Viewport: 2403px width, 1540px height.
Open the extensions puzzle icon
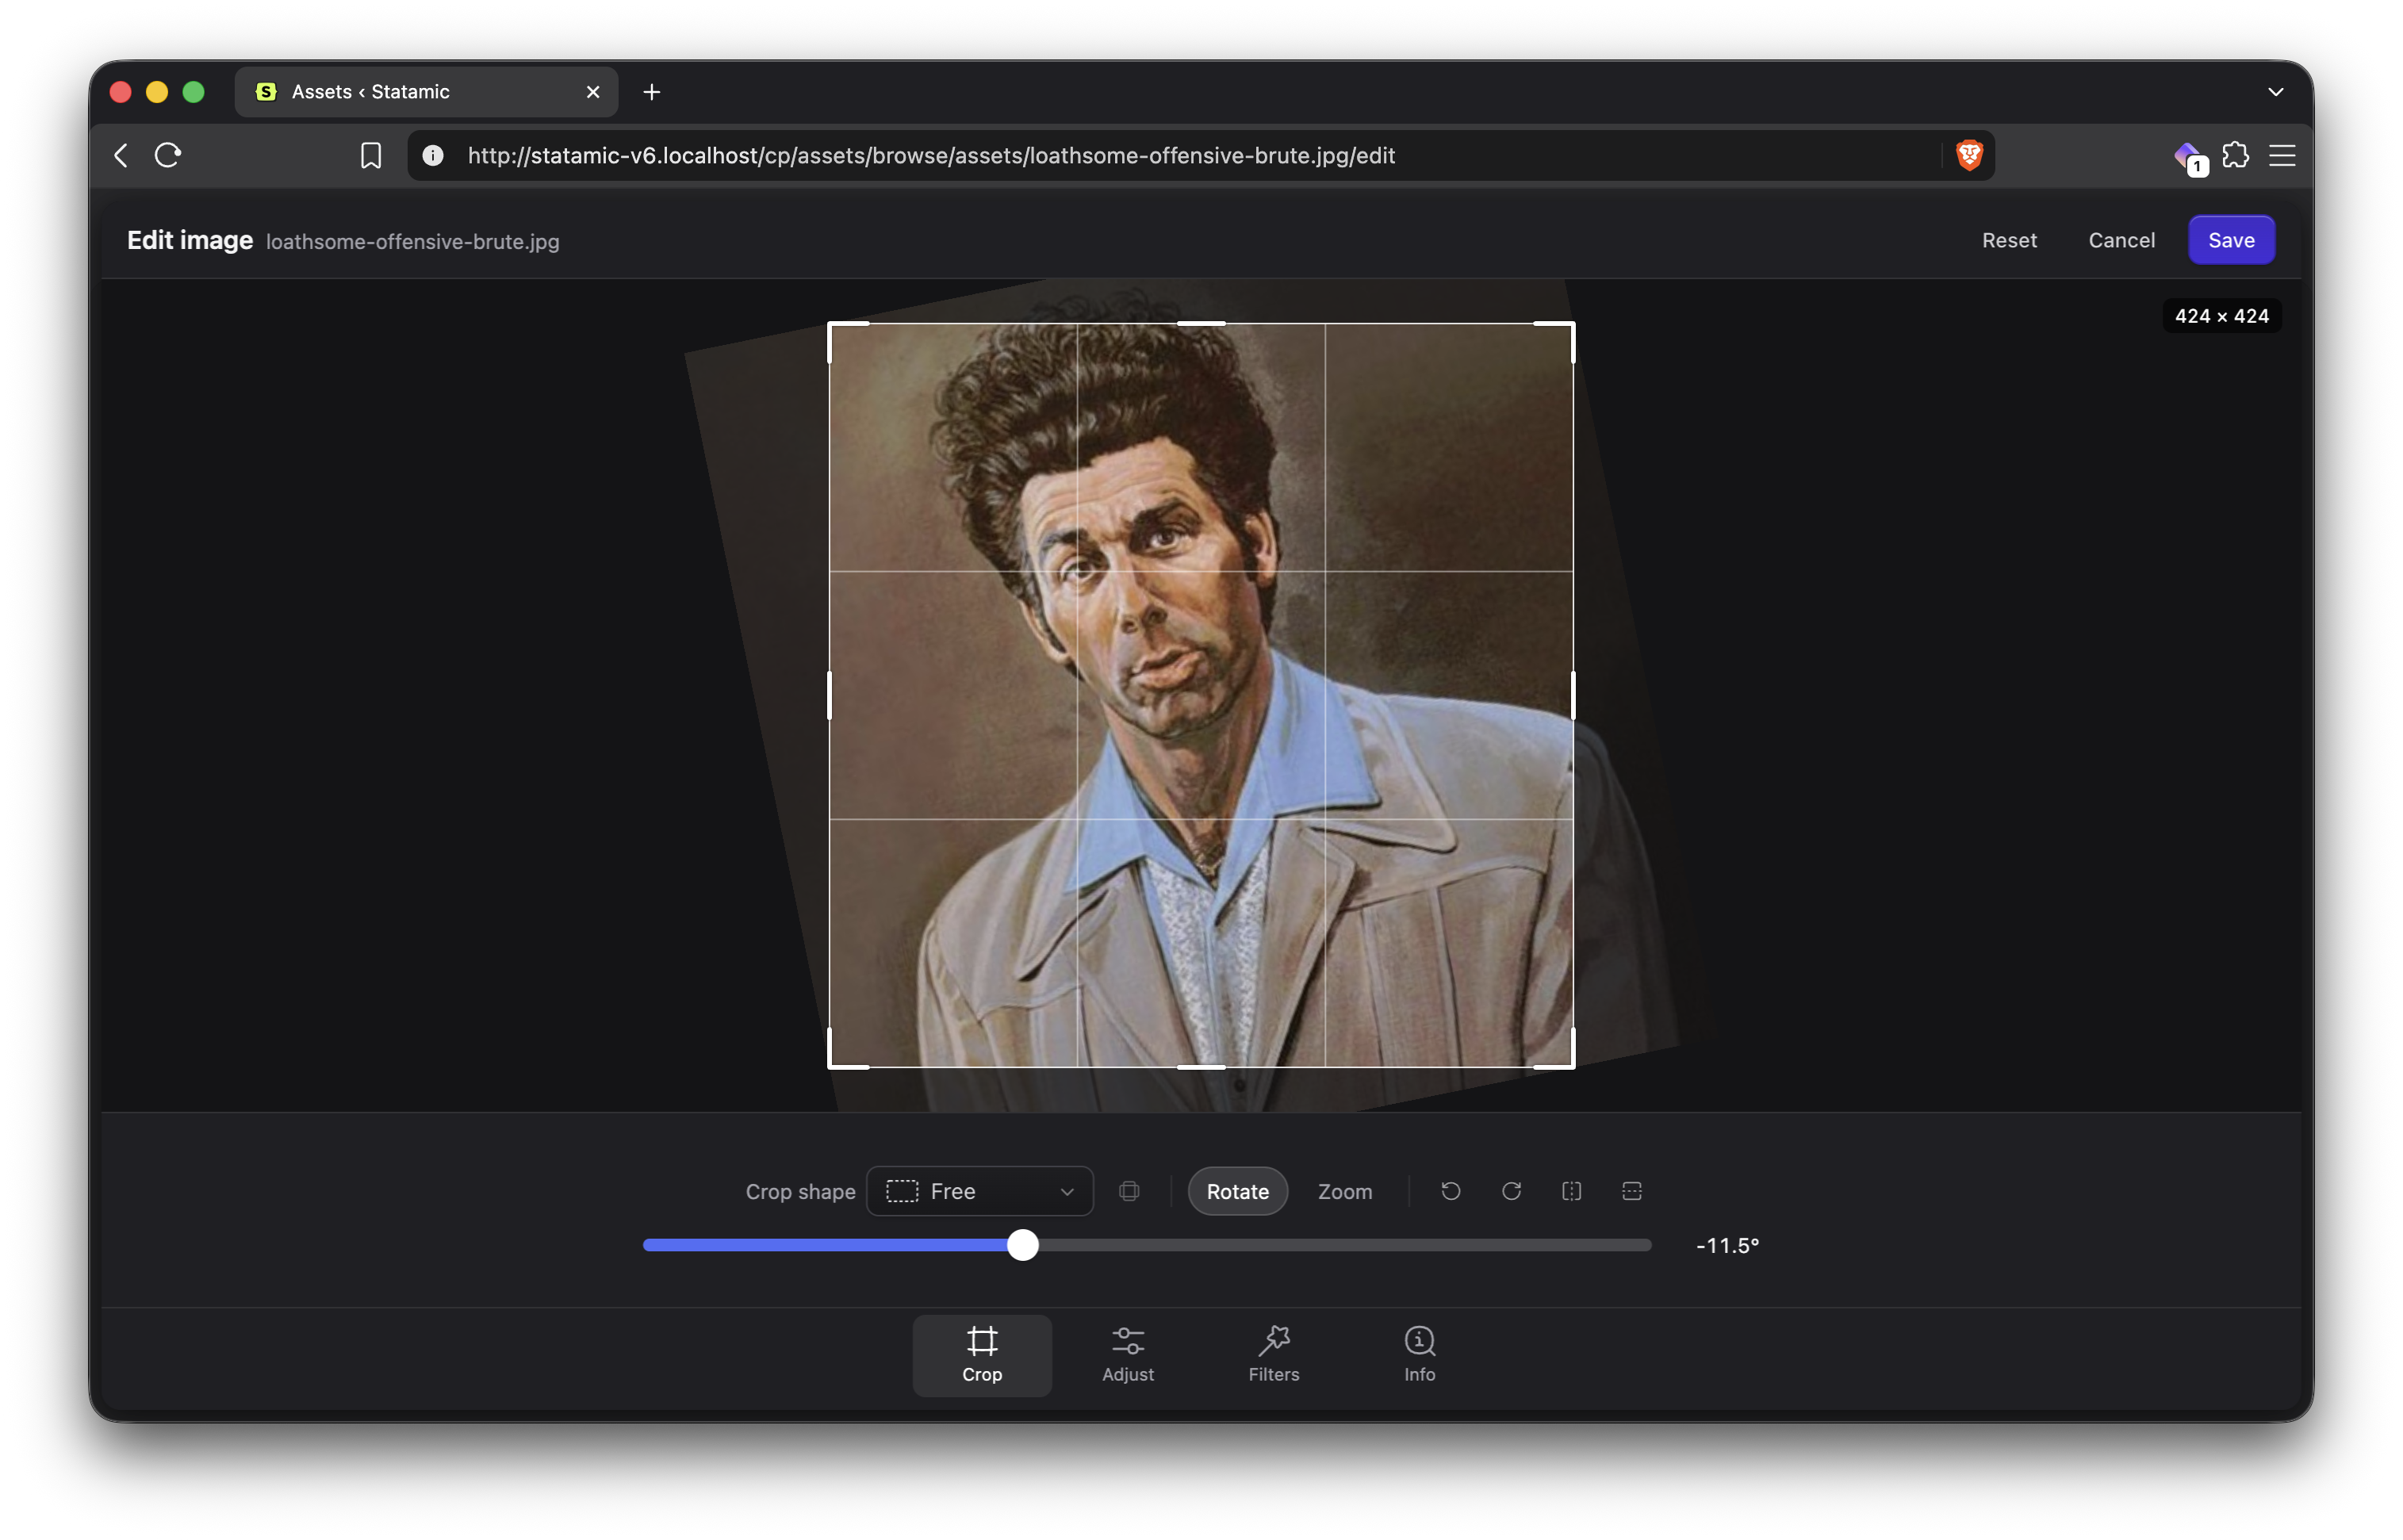tap(2235, 155)
